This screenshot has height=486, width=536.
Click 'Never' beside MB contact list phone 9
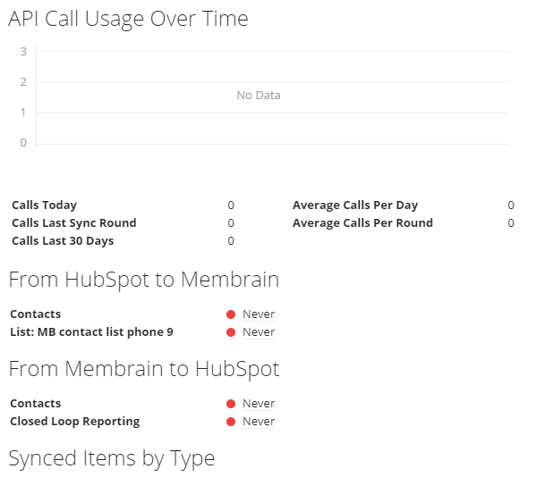coord(258,332)
